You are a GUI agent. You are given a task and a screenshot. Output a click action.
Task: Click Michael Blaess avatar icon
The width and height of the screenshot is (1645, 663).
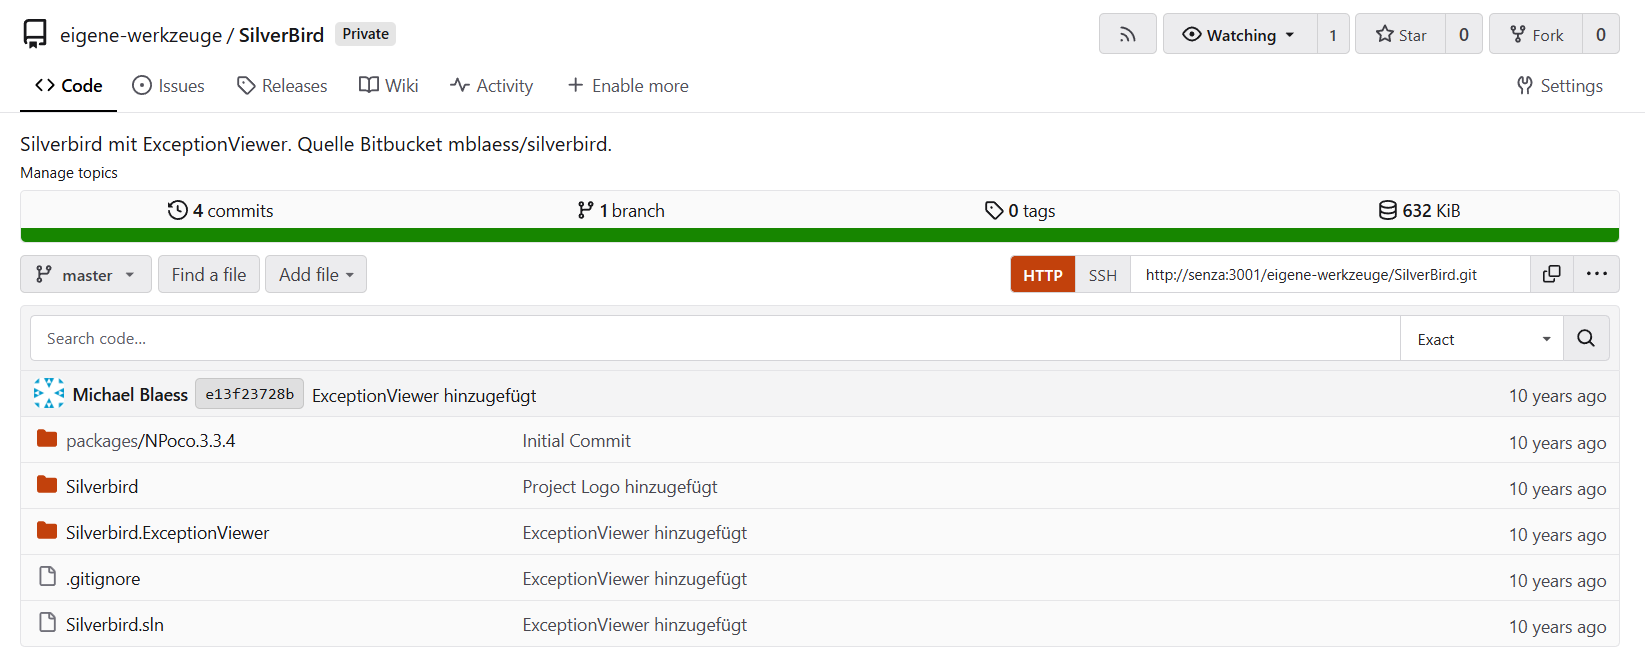pyautogui.click(x=49, y=393)
